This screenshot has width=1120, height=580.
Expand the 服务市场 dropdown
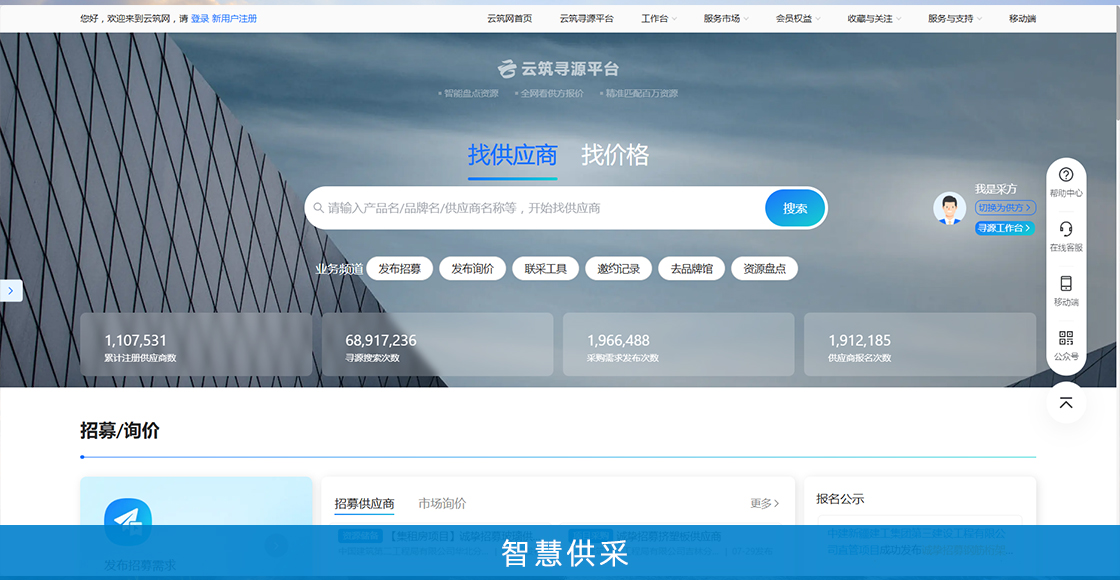click(x=726, y=19)
